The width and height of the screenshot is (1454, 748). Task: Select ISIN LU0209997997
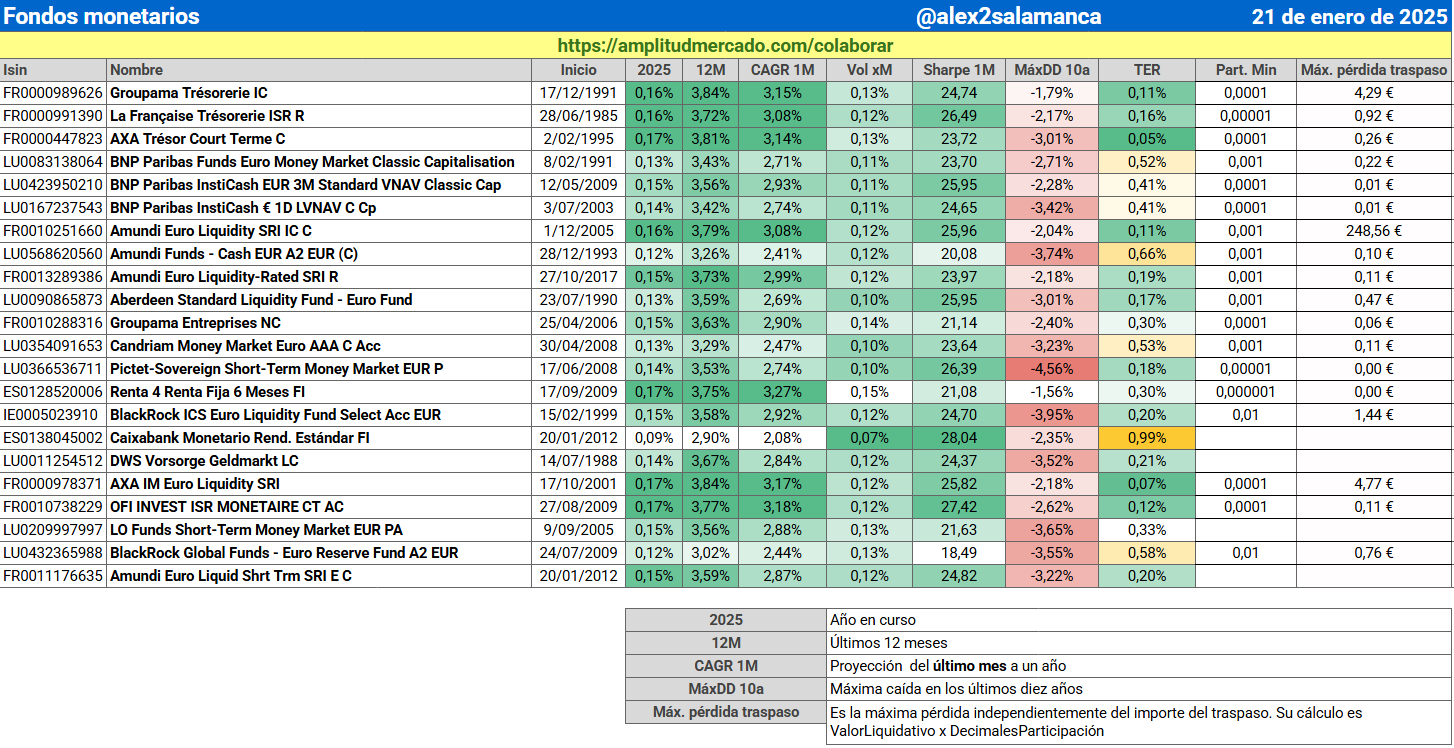[x=53, y=530]
